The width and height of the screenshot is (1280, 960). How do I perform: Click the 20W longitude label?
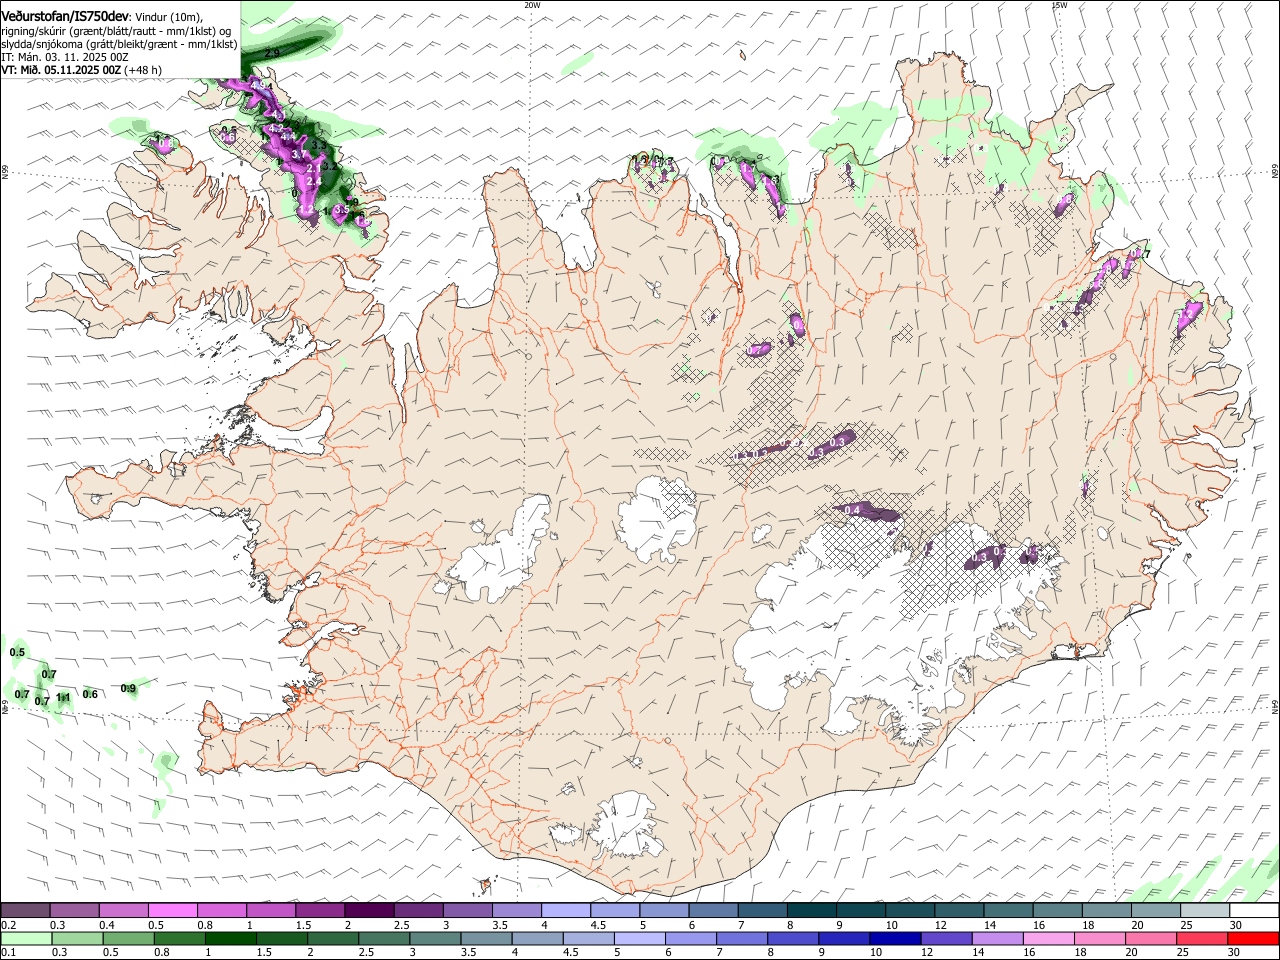[533, 4]
